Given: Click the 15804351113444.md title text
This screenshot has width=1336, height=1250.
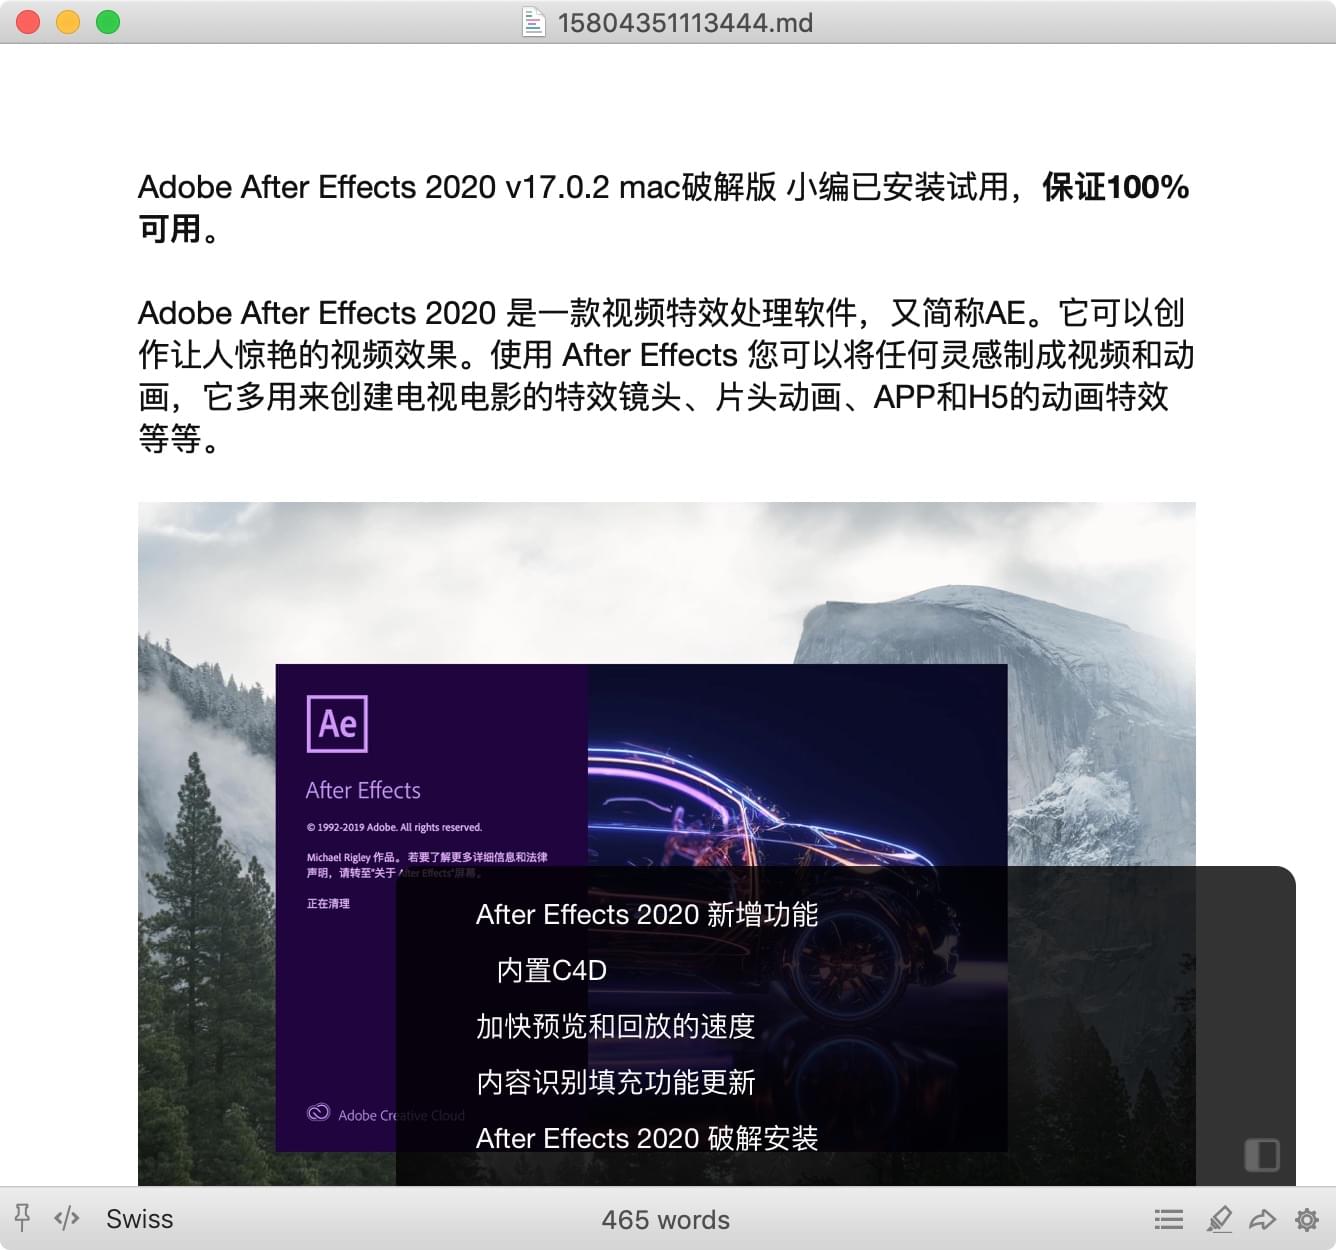Looking at the screenshot, I should [x=685, y=22].
